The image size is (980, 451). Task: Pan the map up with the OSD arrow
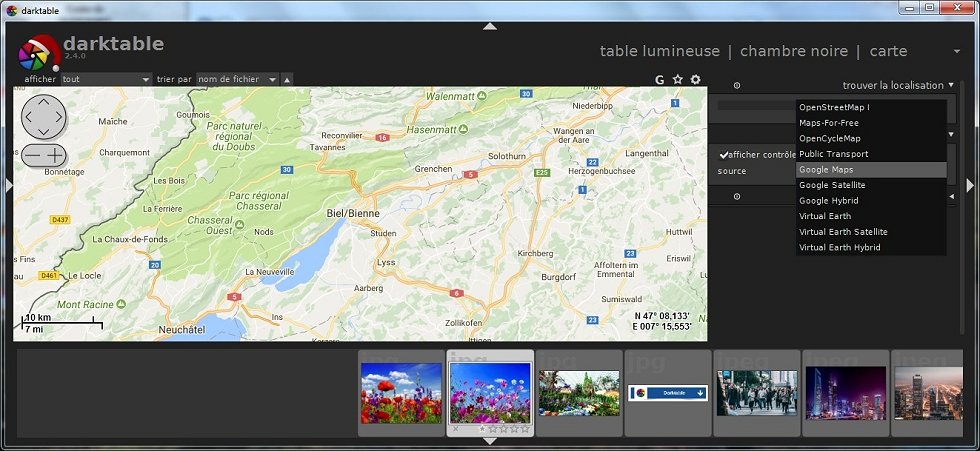click(x=44, y=102)
